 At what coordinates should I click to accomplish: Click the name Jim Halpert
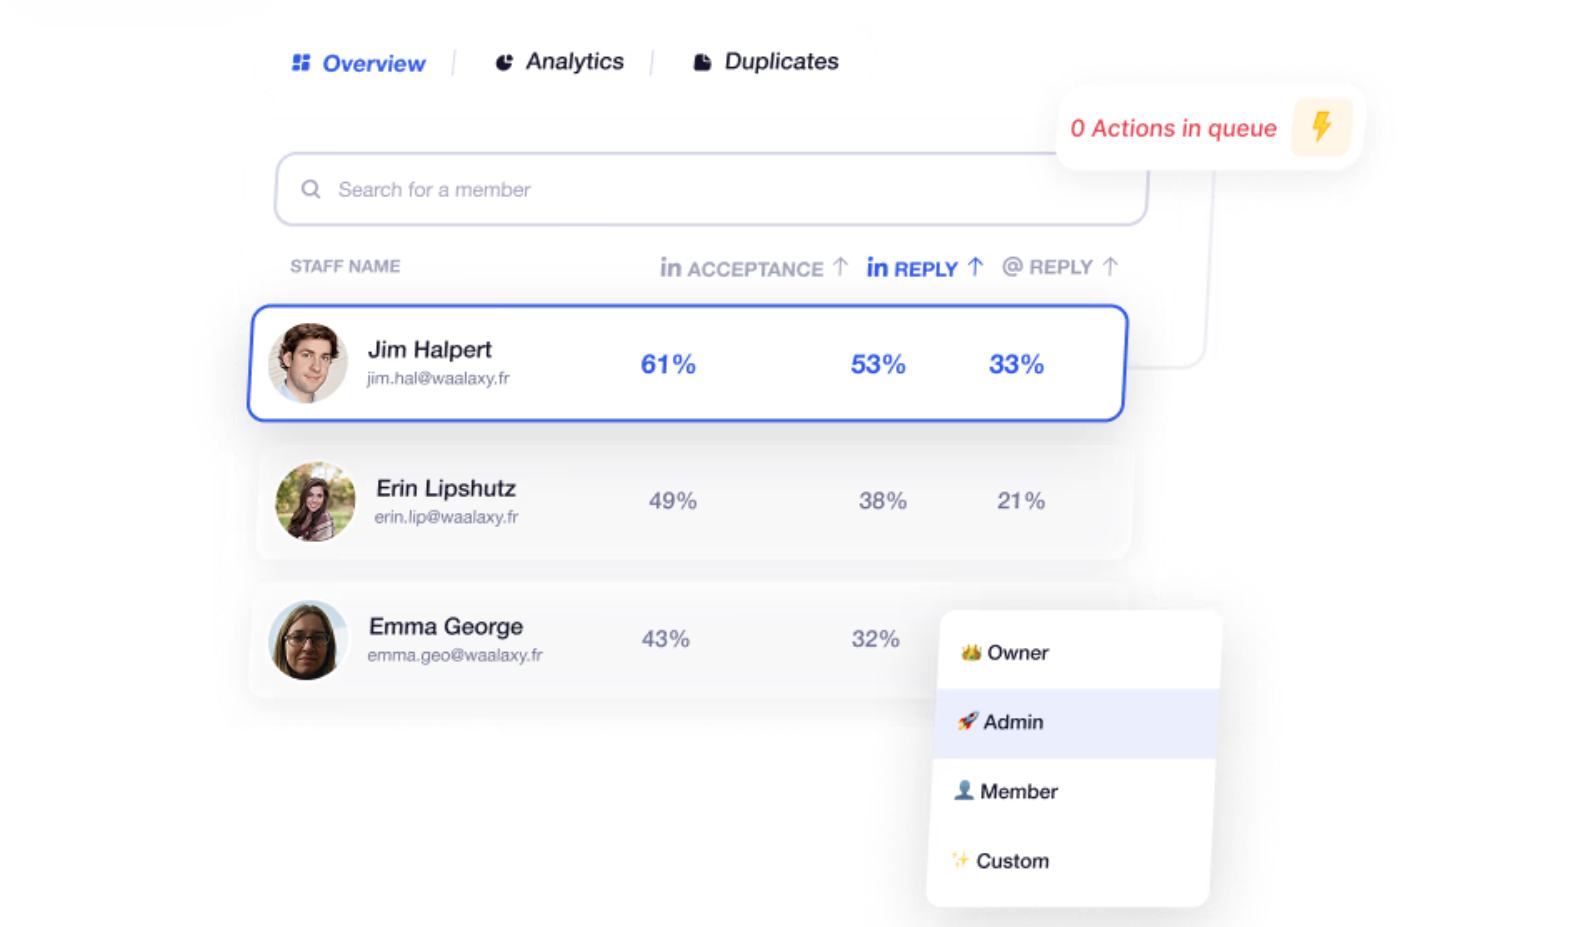pyautogui.click(x=429, y=350)
